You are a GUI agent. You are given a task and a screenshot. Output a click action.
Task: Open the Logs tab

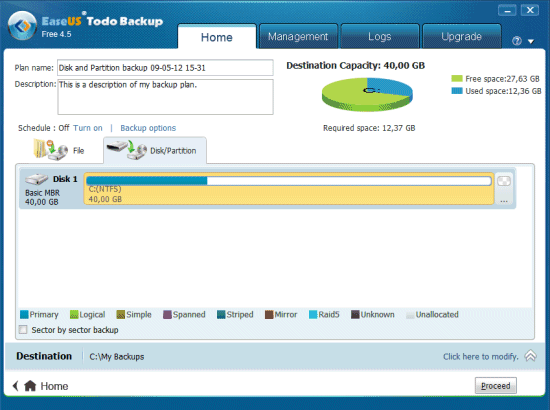tap(380, 36)
